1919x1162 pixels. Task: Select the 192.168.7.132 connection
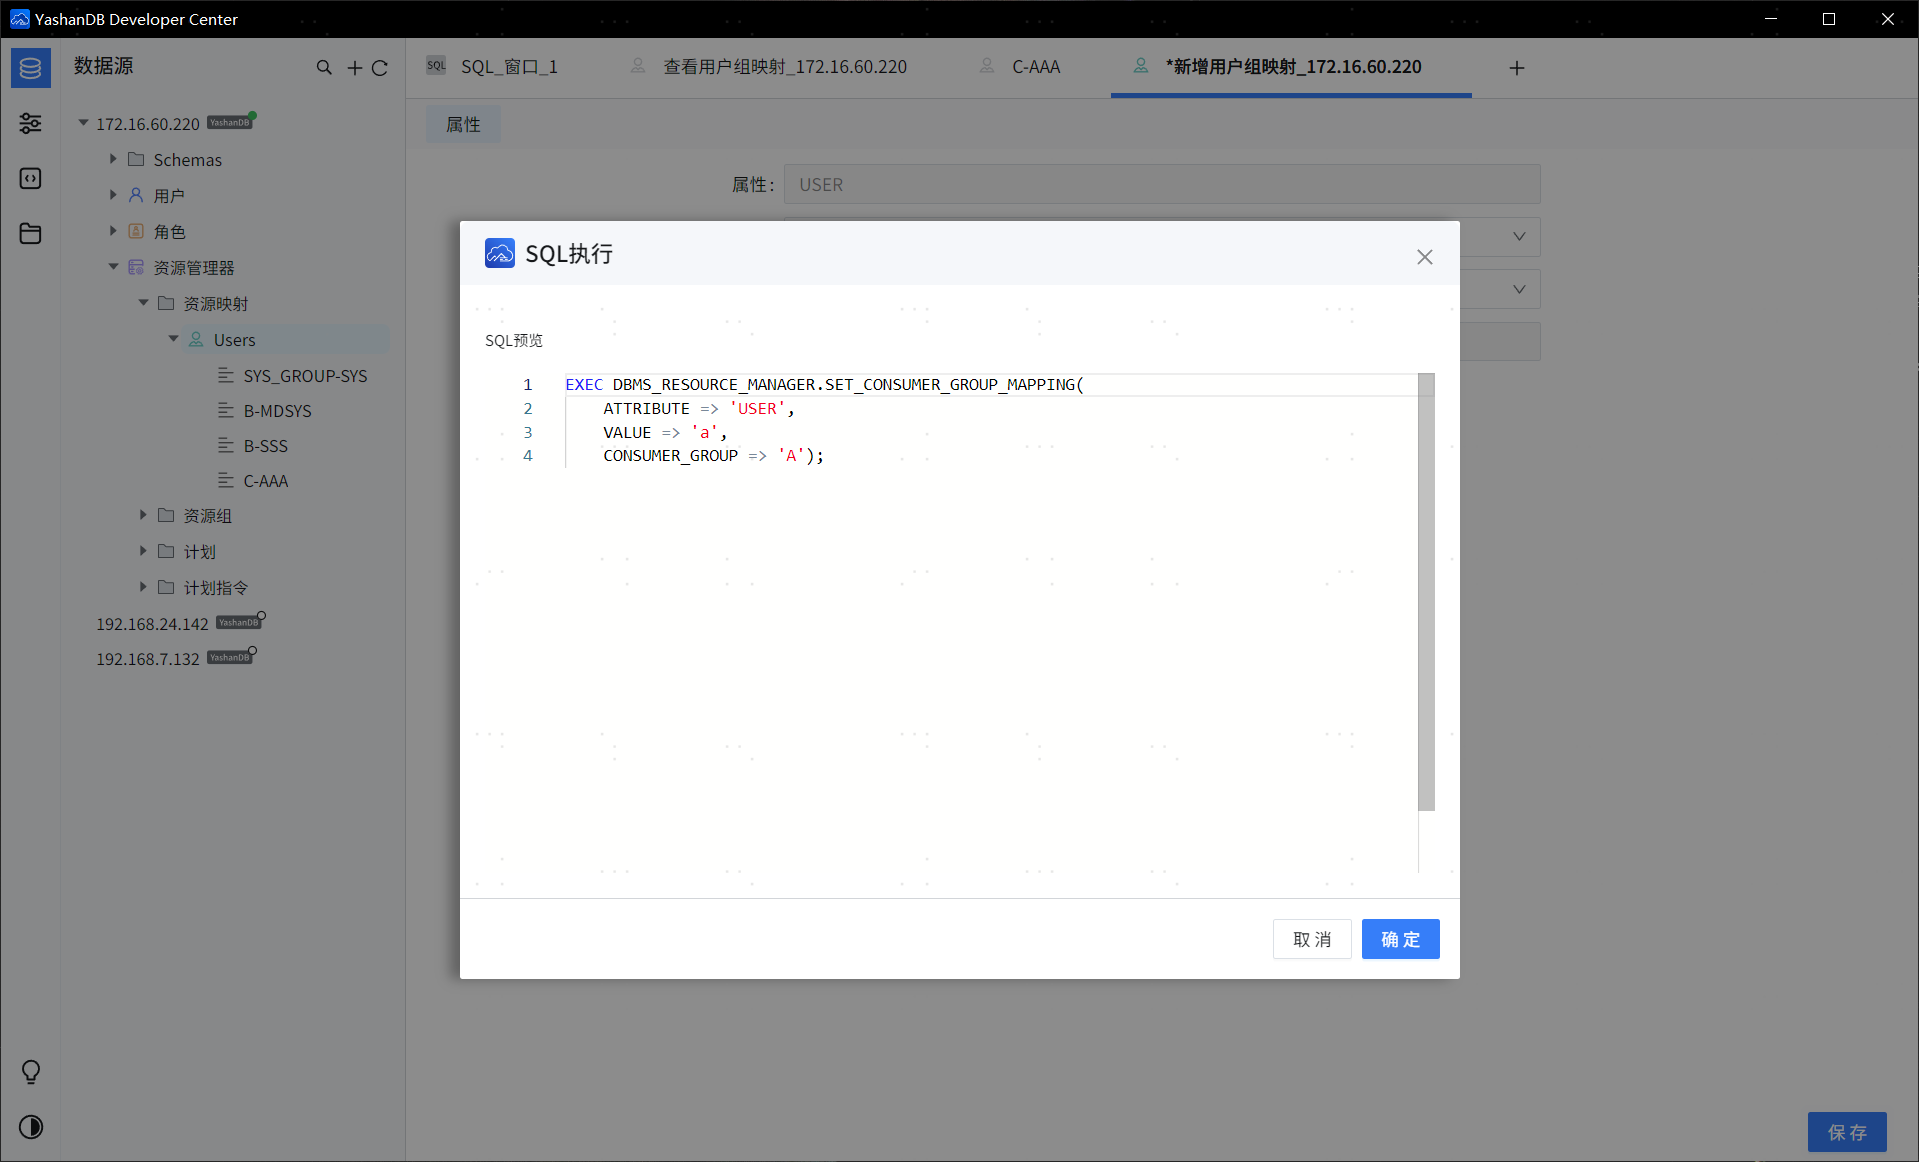[148, 658]
